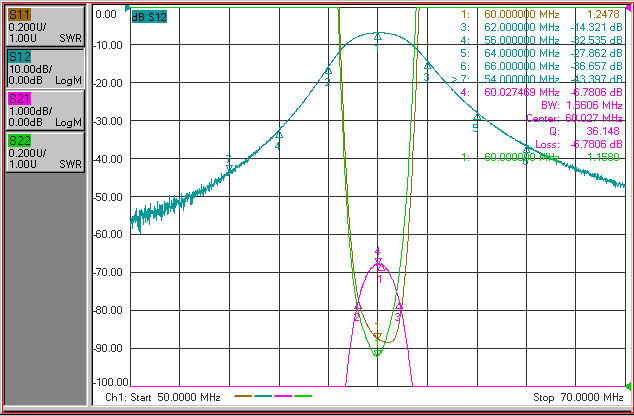Select S12 marker 3 at 62 MHz

pos(427,66)
